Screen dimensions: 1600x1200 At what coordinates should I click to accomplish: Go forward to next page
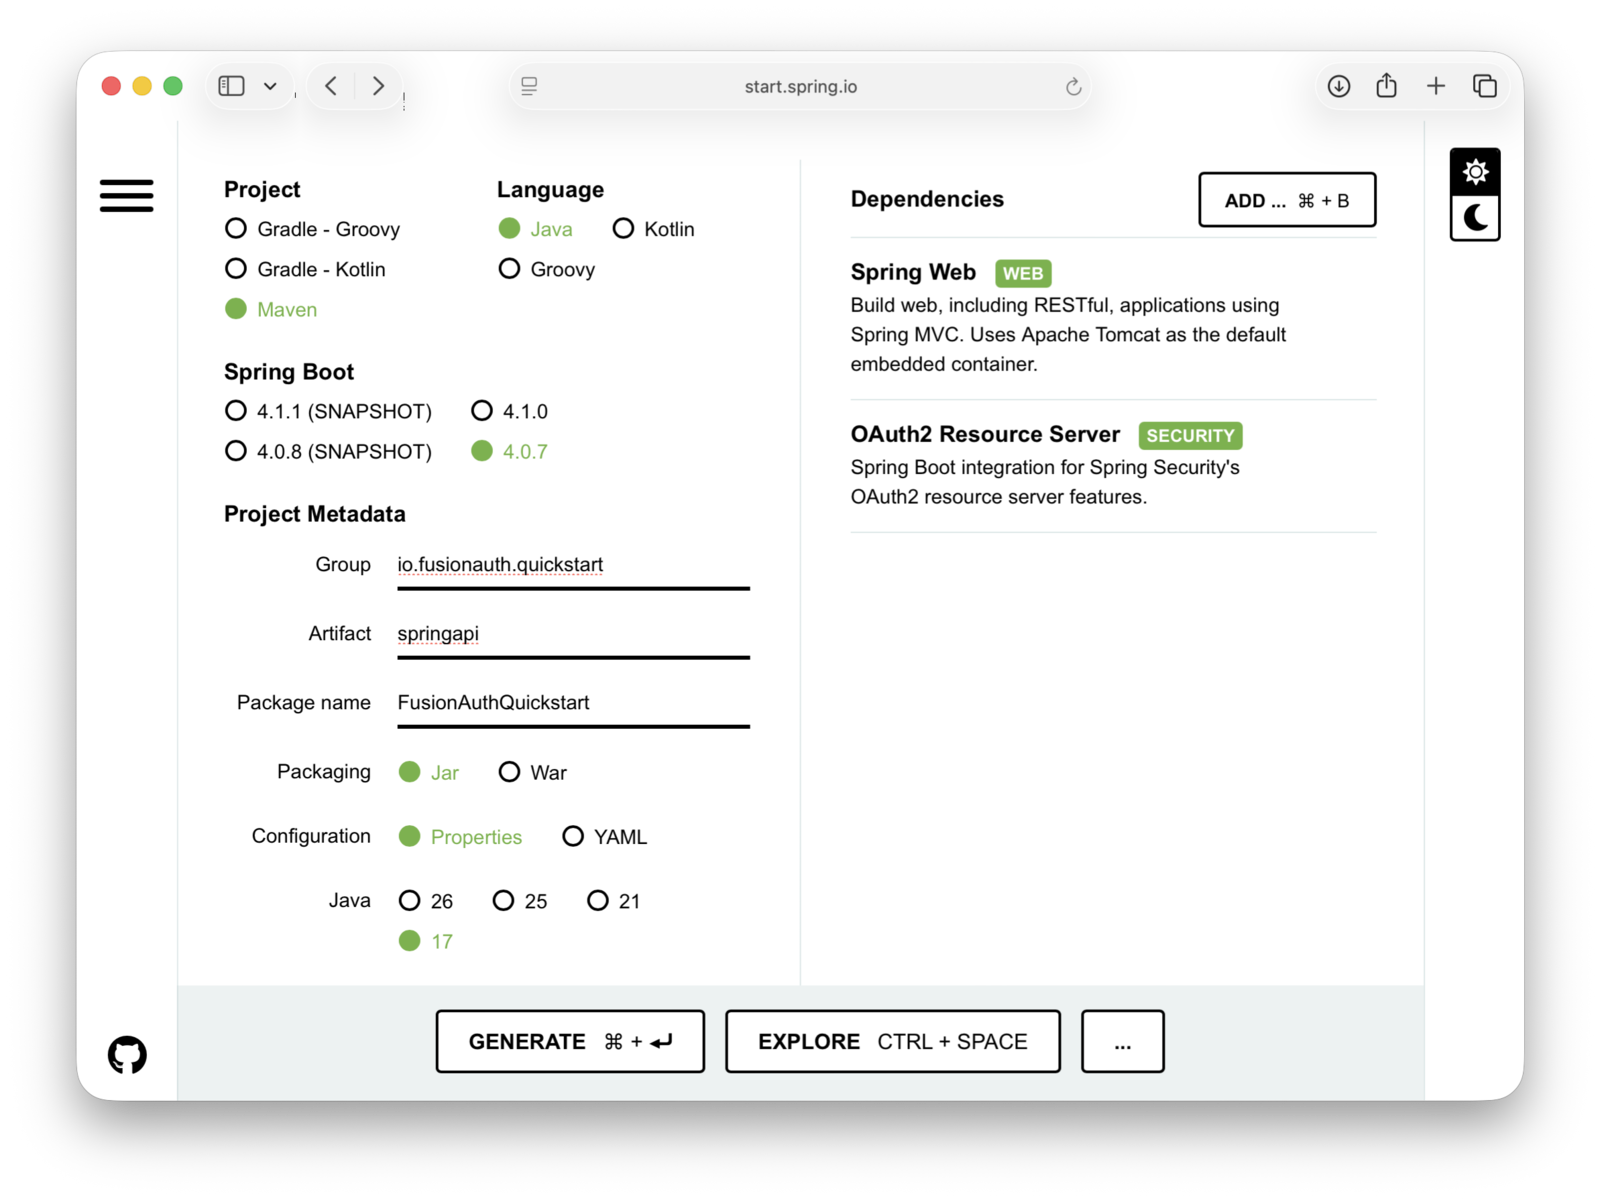click(x=378, y=86)
